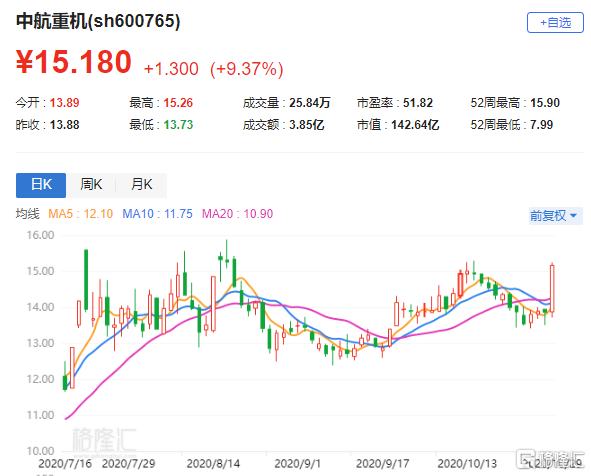Image resolution: width=591 pixels, height=476 pixels.
Task: Open the 前复权 adjustment dropdown
Action: (555, 216)
